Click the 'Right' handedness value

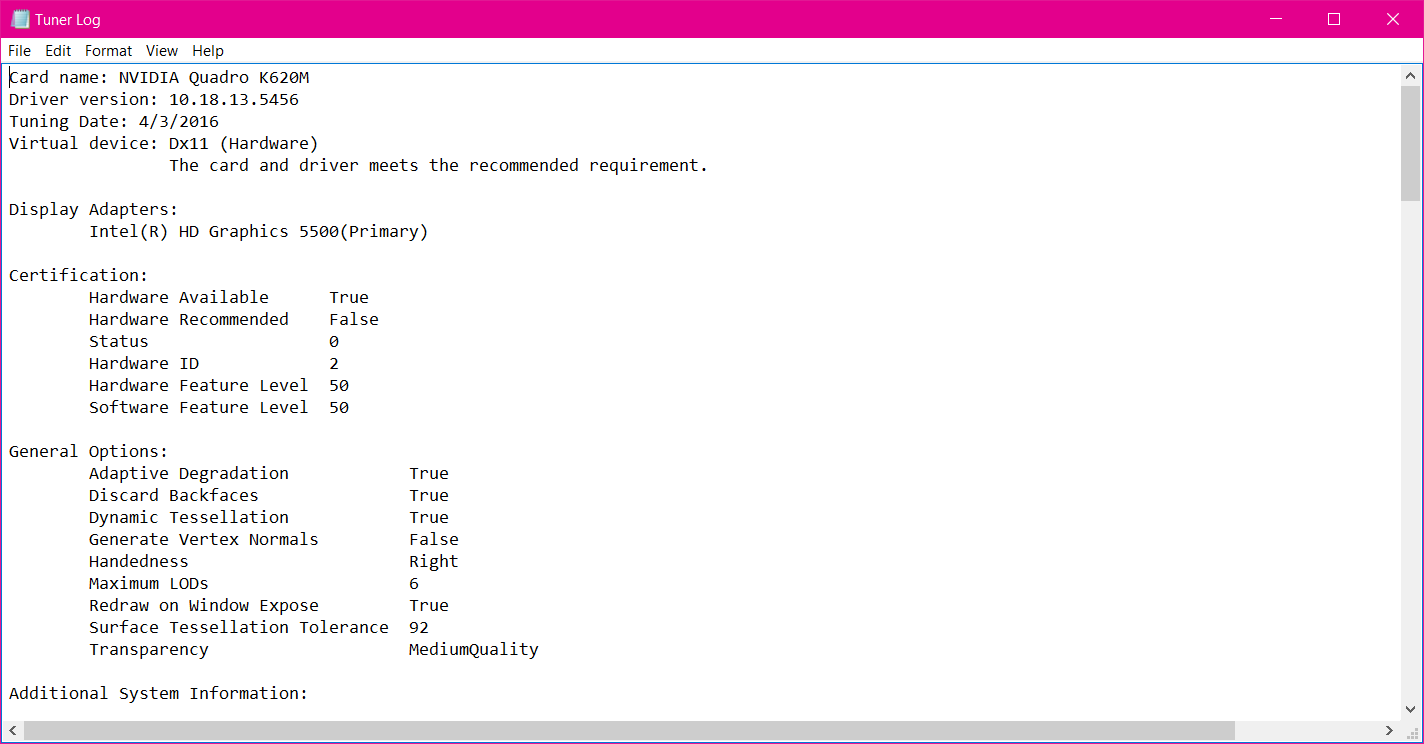click(x=434, y=561)
